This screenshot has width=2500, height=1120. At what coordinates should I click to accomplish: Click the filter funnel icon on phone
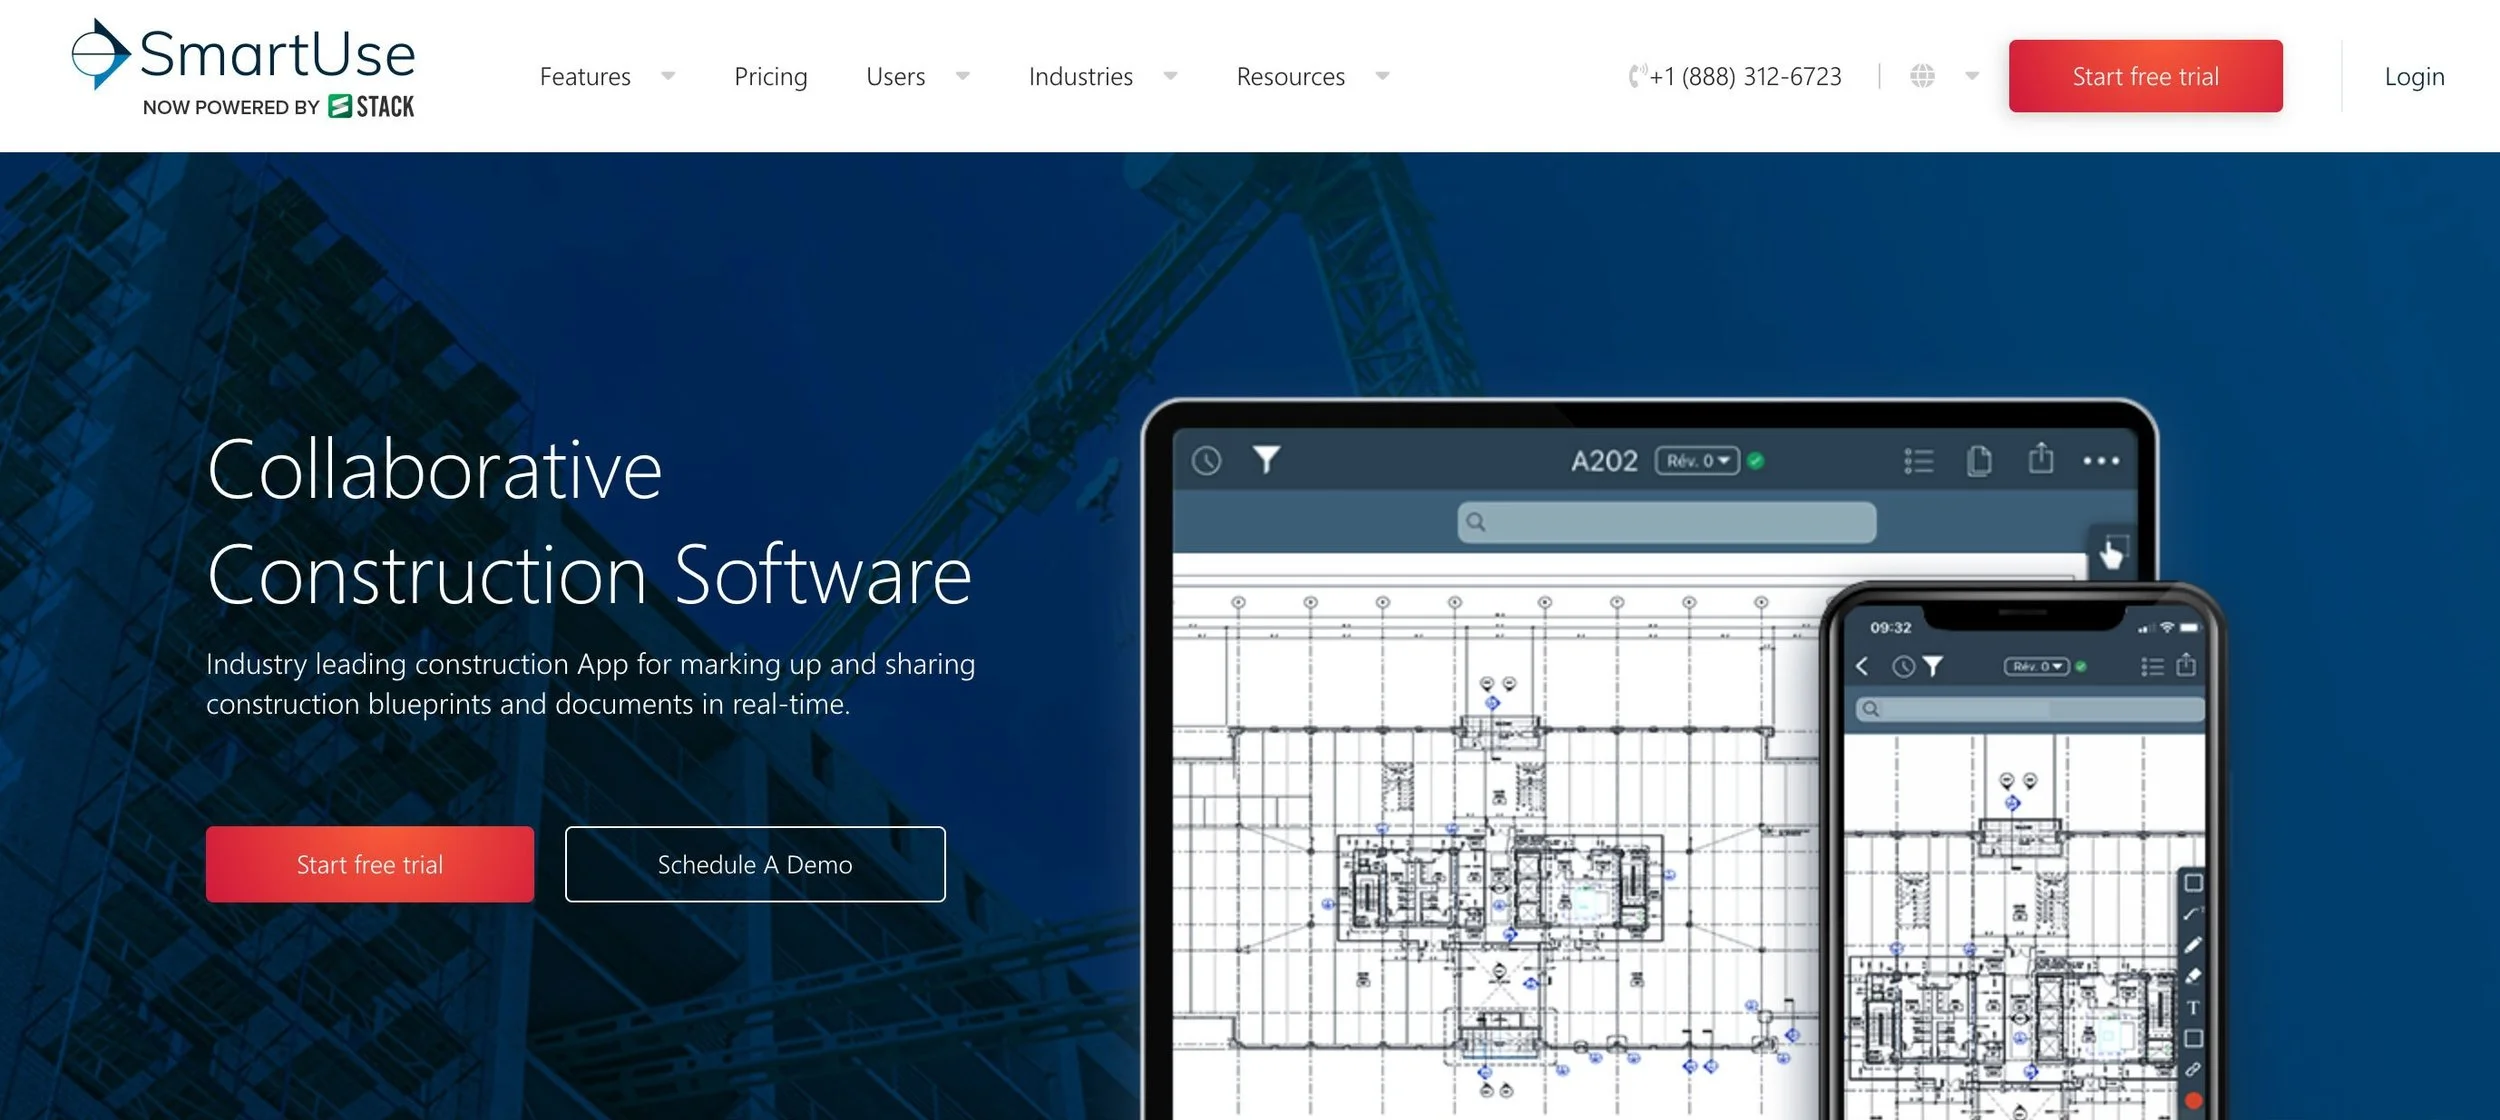[x=1932, y=666]
